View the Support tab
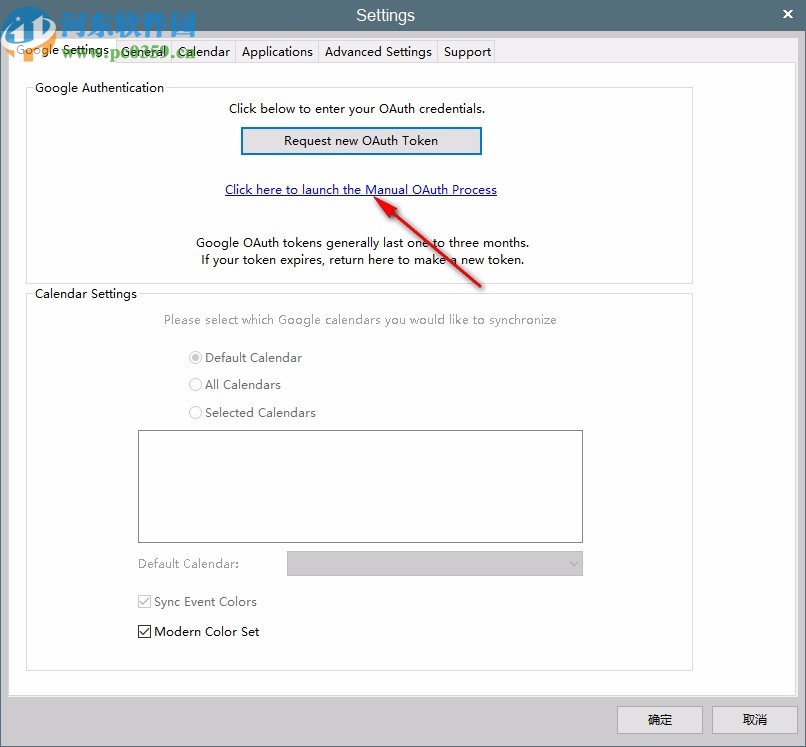This screenshot has width=806, height=747. [466, 51]
